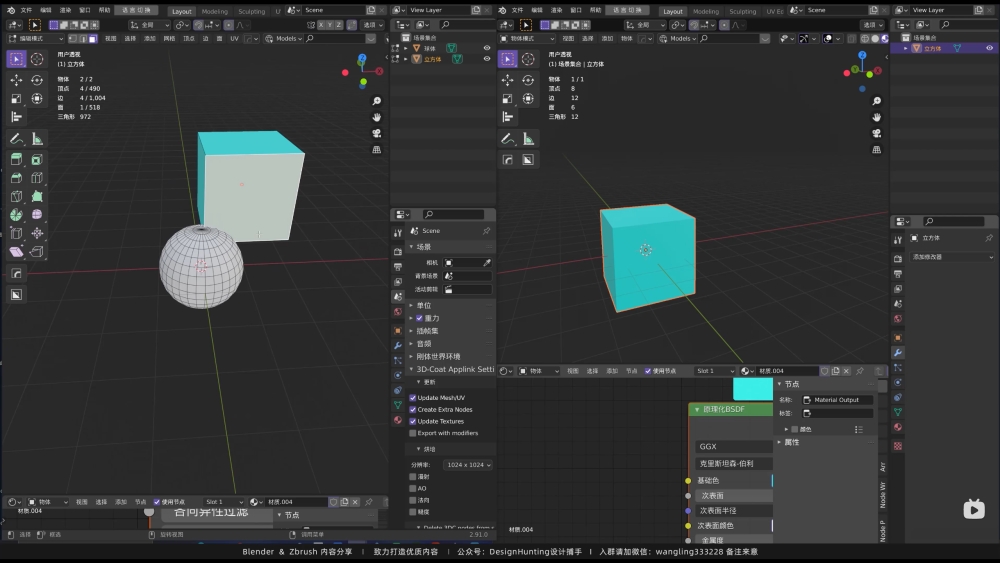
Task: Hide 立方体 in right window outliner
Action: (x=989, y=48)
